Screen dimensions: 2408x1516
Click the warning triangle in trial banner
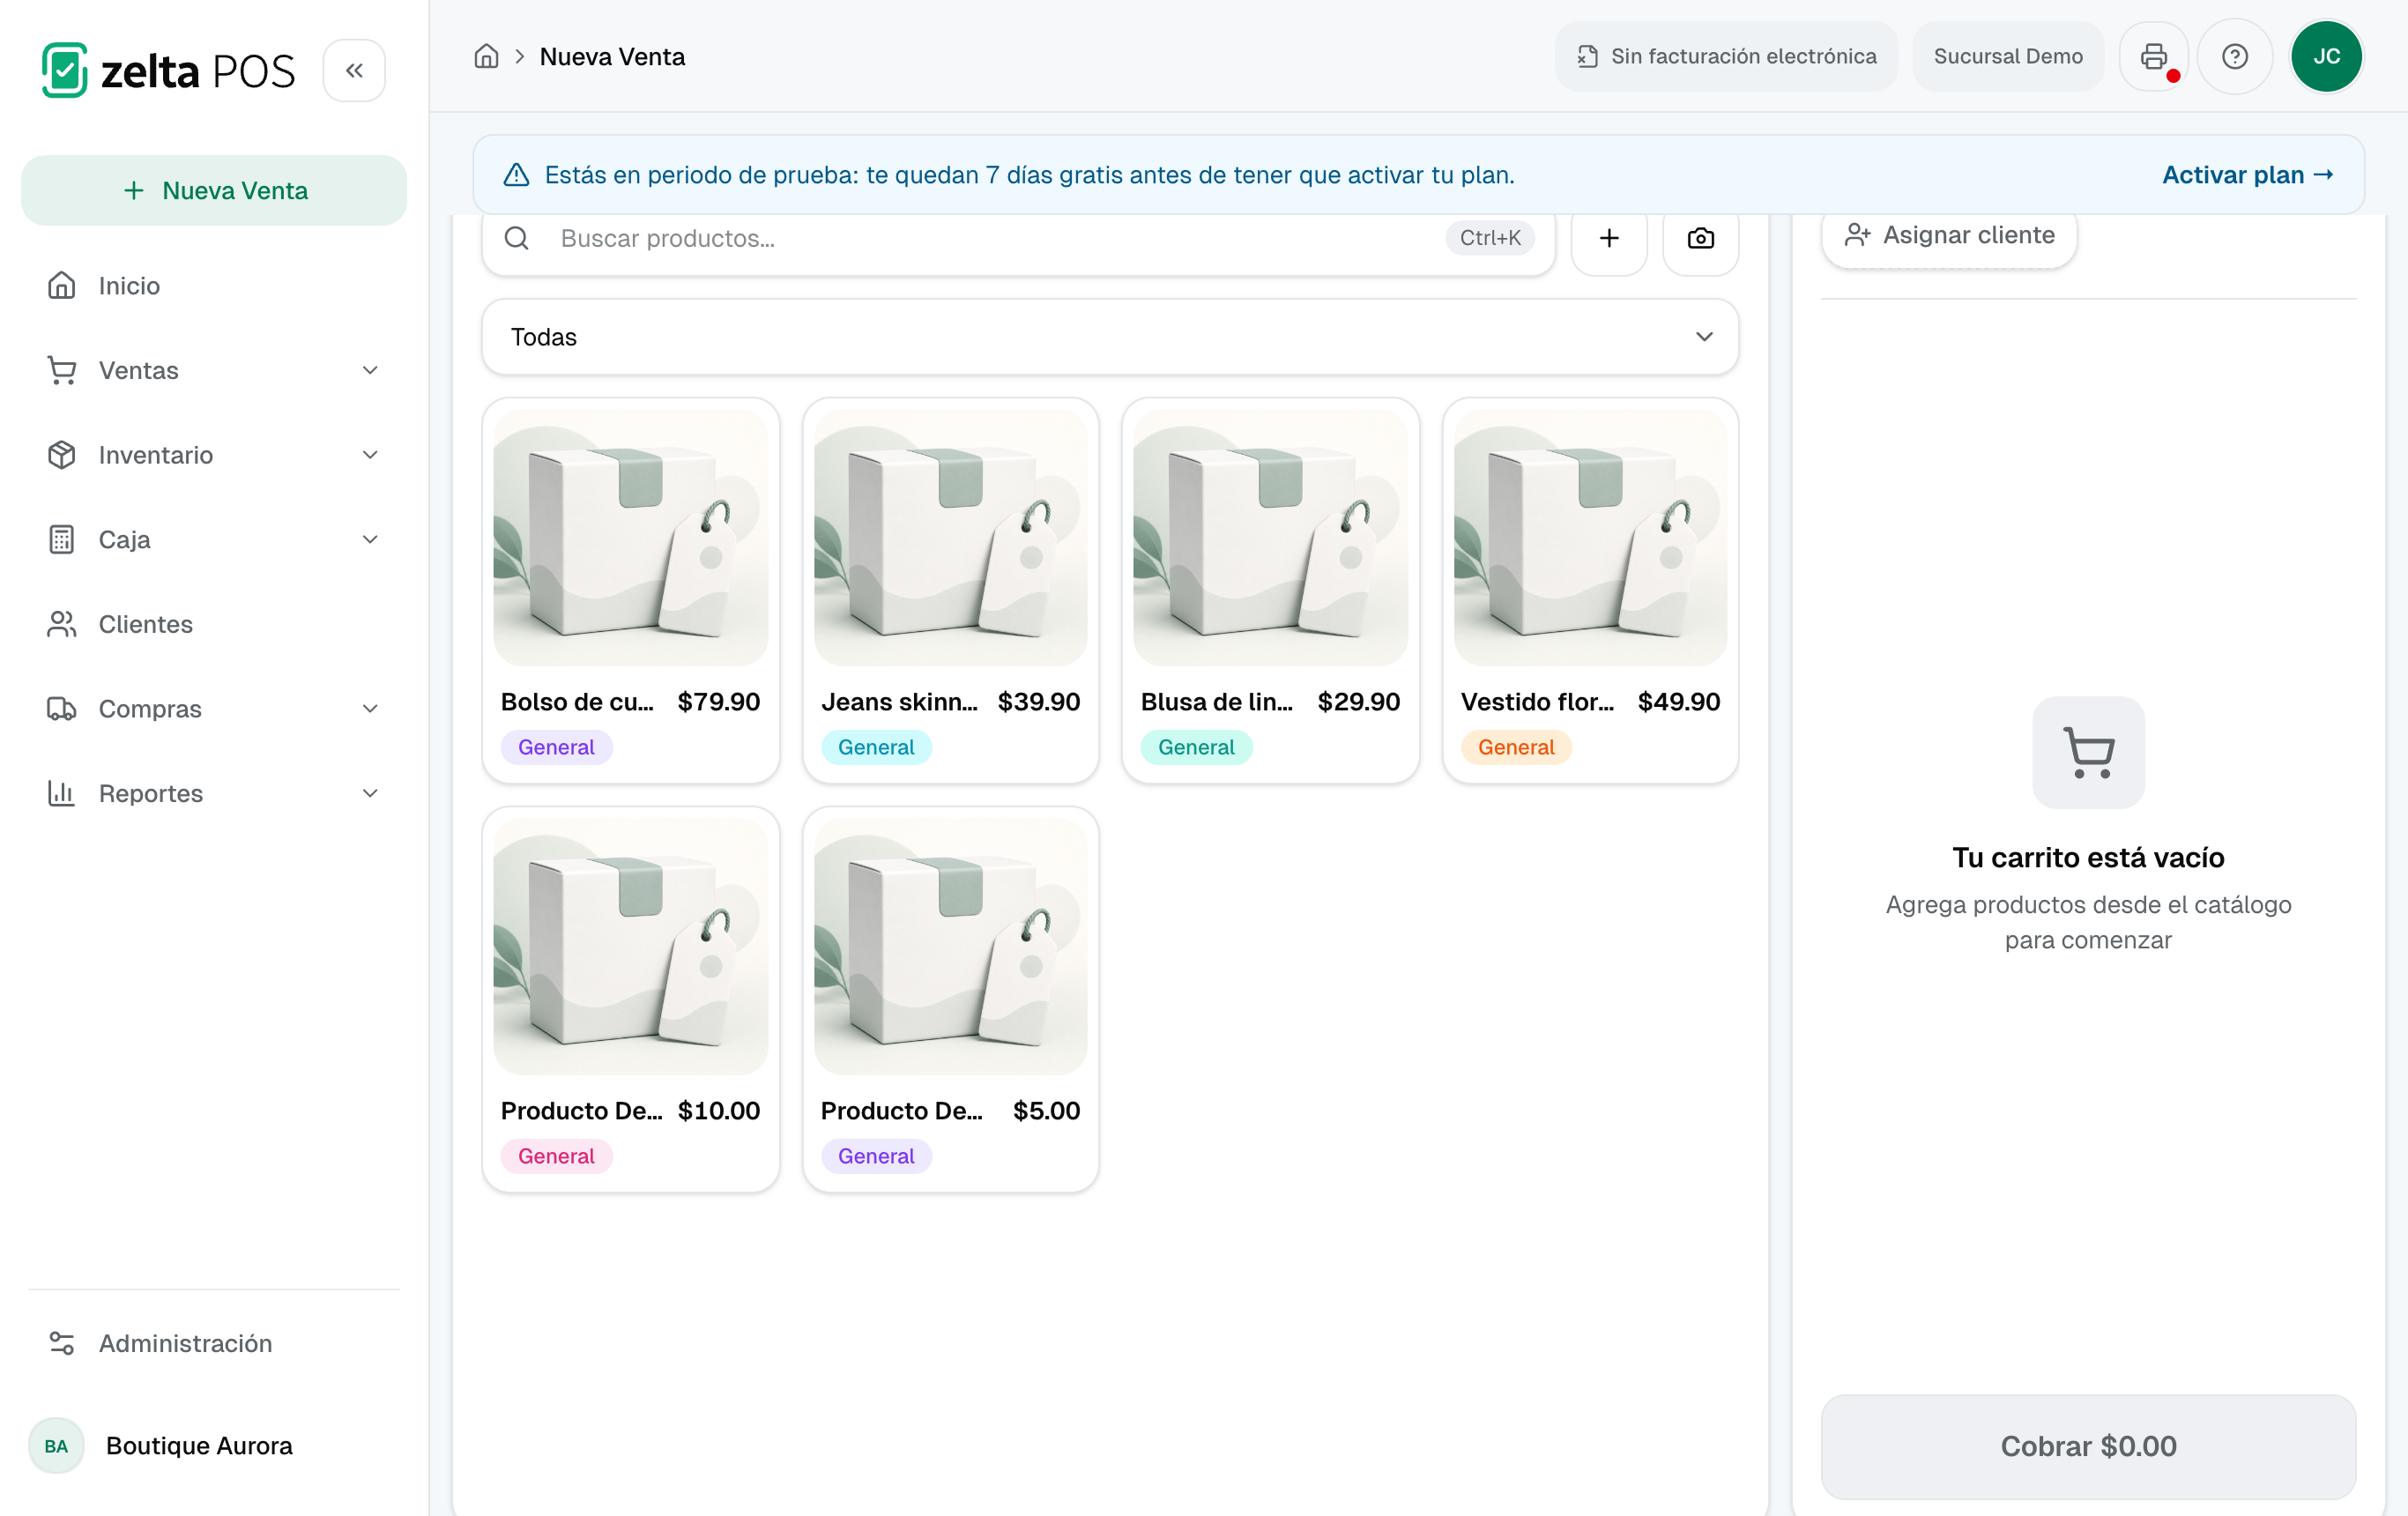pyautogui.click(x=516, y=175)
